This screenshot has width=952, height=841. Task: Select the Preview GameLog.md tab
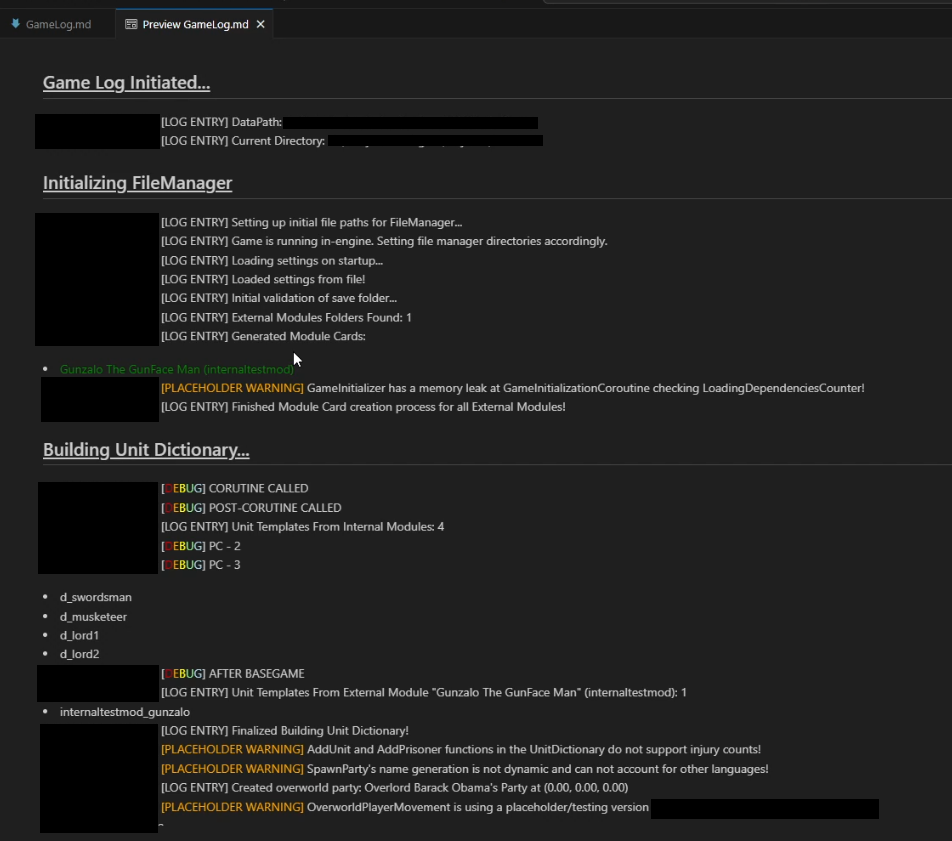pyautogui.click(x=195, y=24)
